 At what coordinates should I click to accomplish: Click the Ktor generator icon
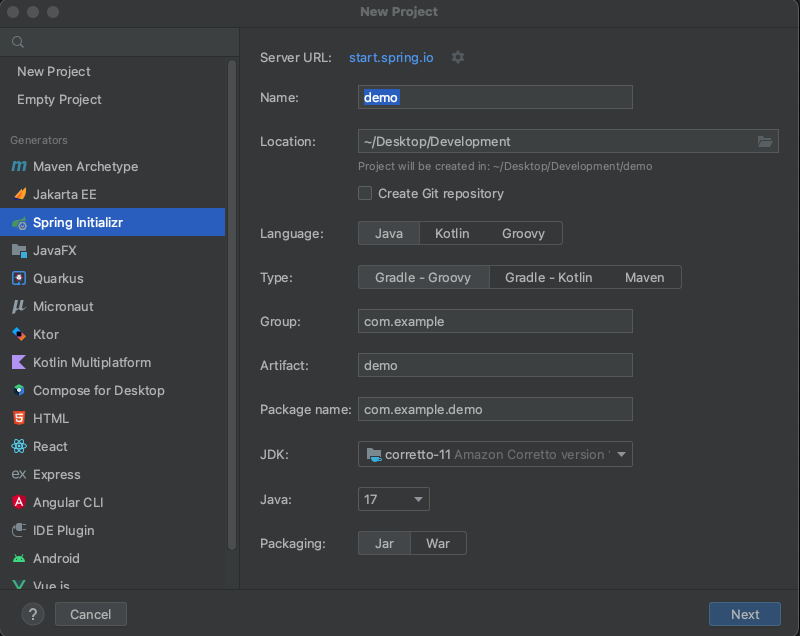pos(19,335)
